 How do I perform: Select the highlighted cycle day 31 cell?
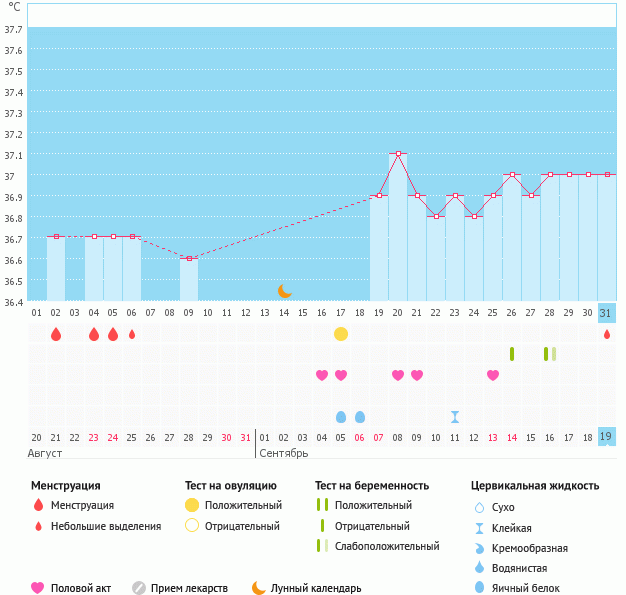coord(606,313)
